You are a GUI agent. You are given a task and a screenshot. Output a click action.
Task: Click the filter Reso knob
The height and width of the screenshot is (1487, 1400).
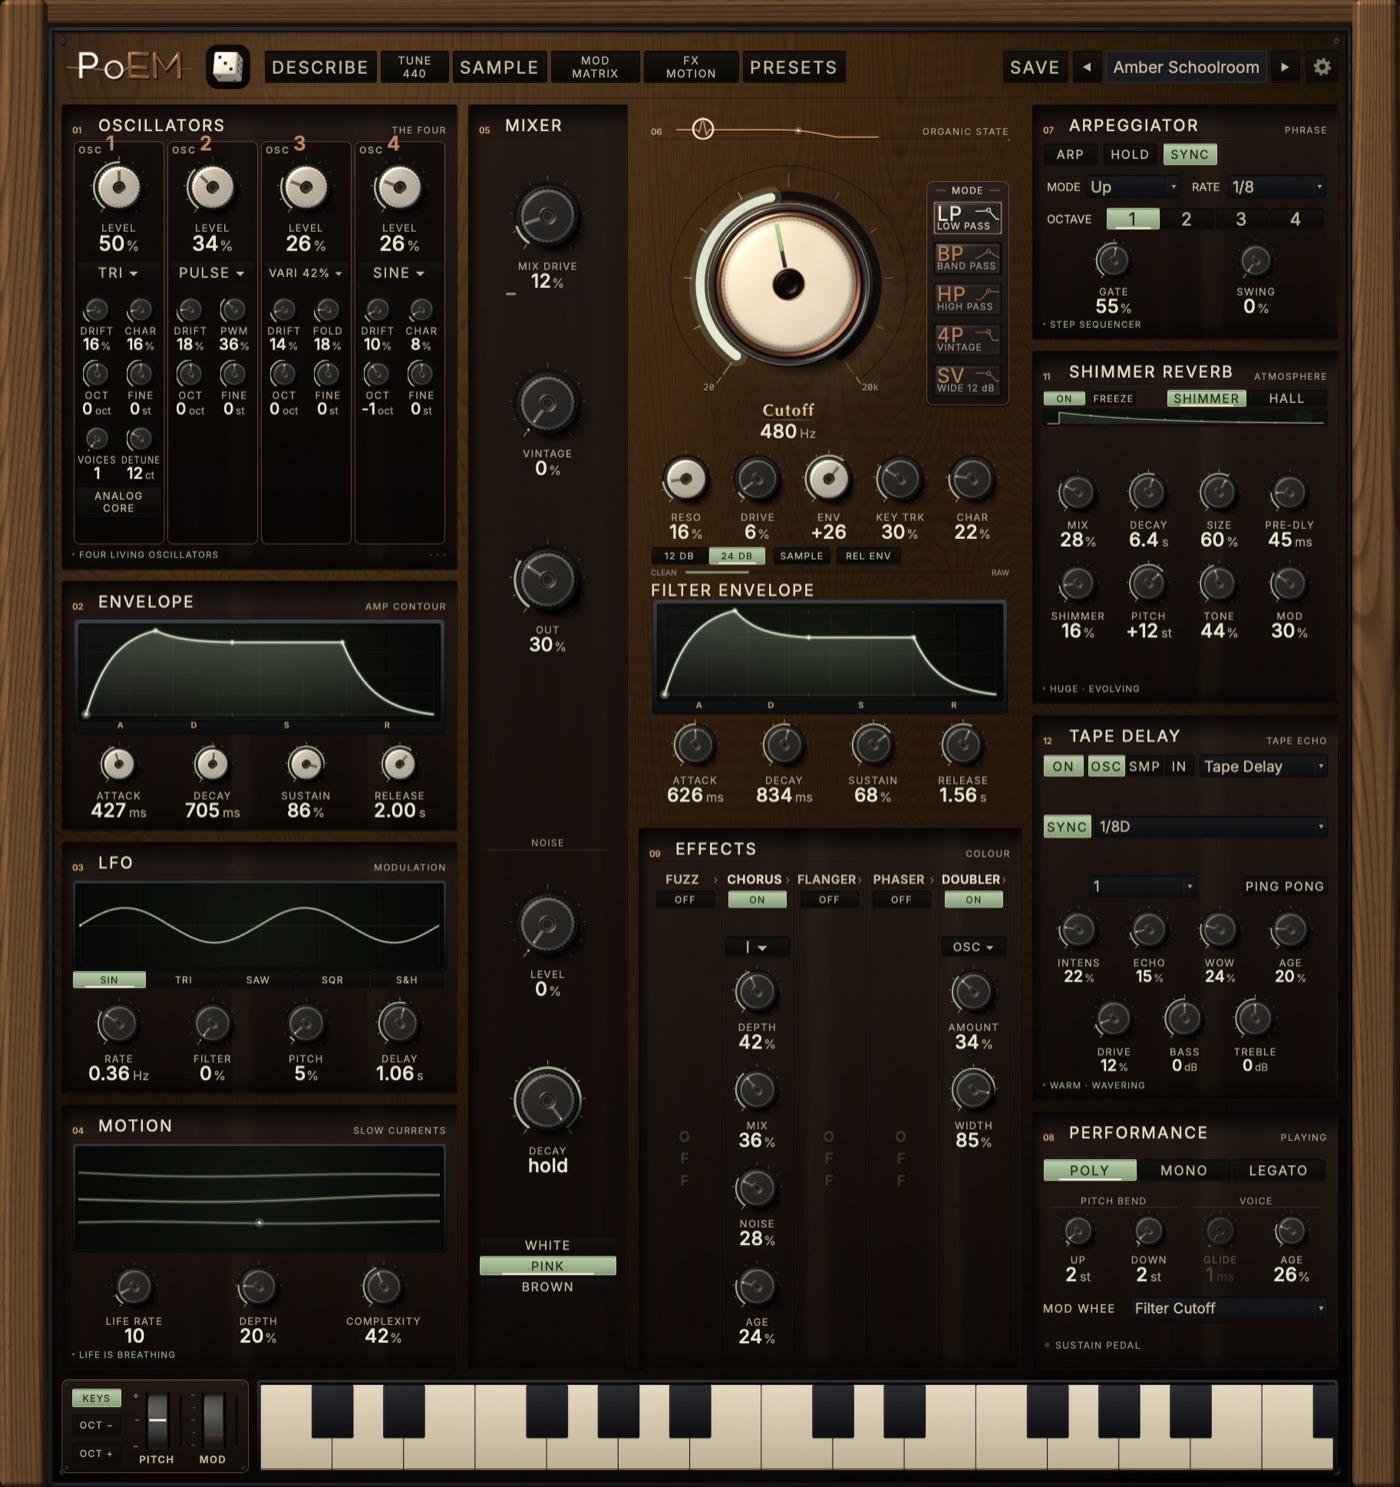(685, 479)
